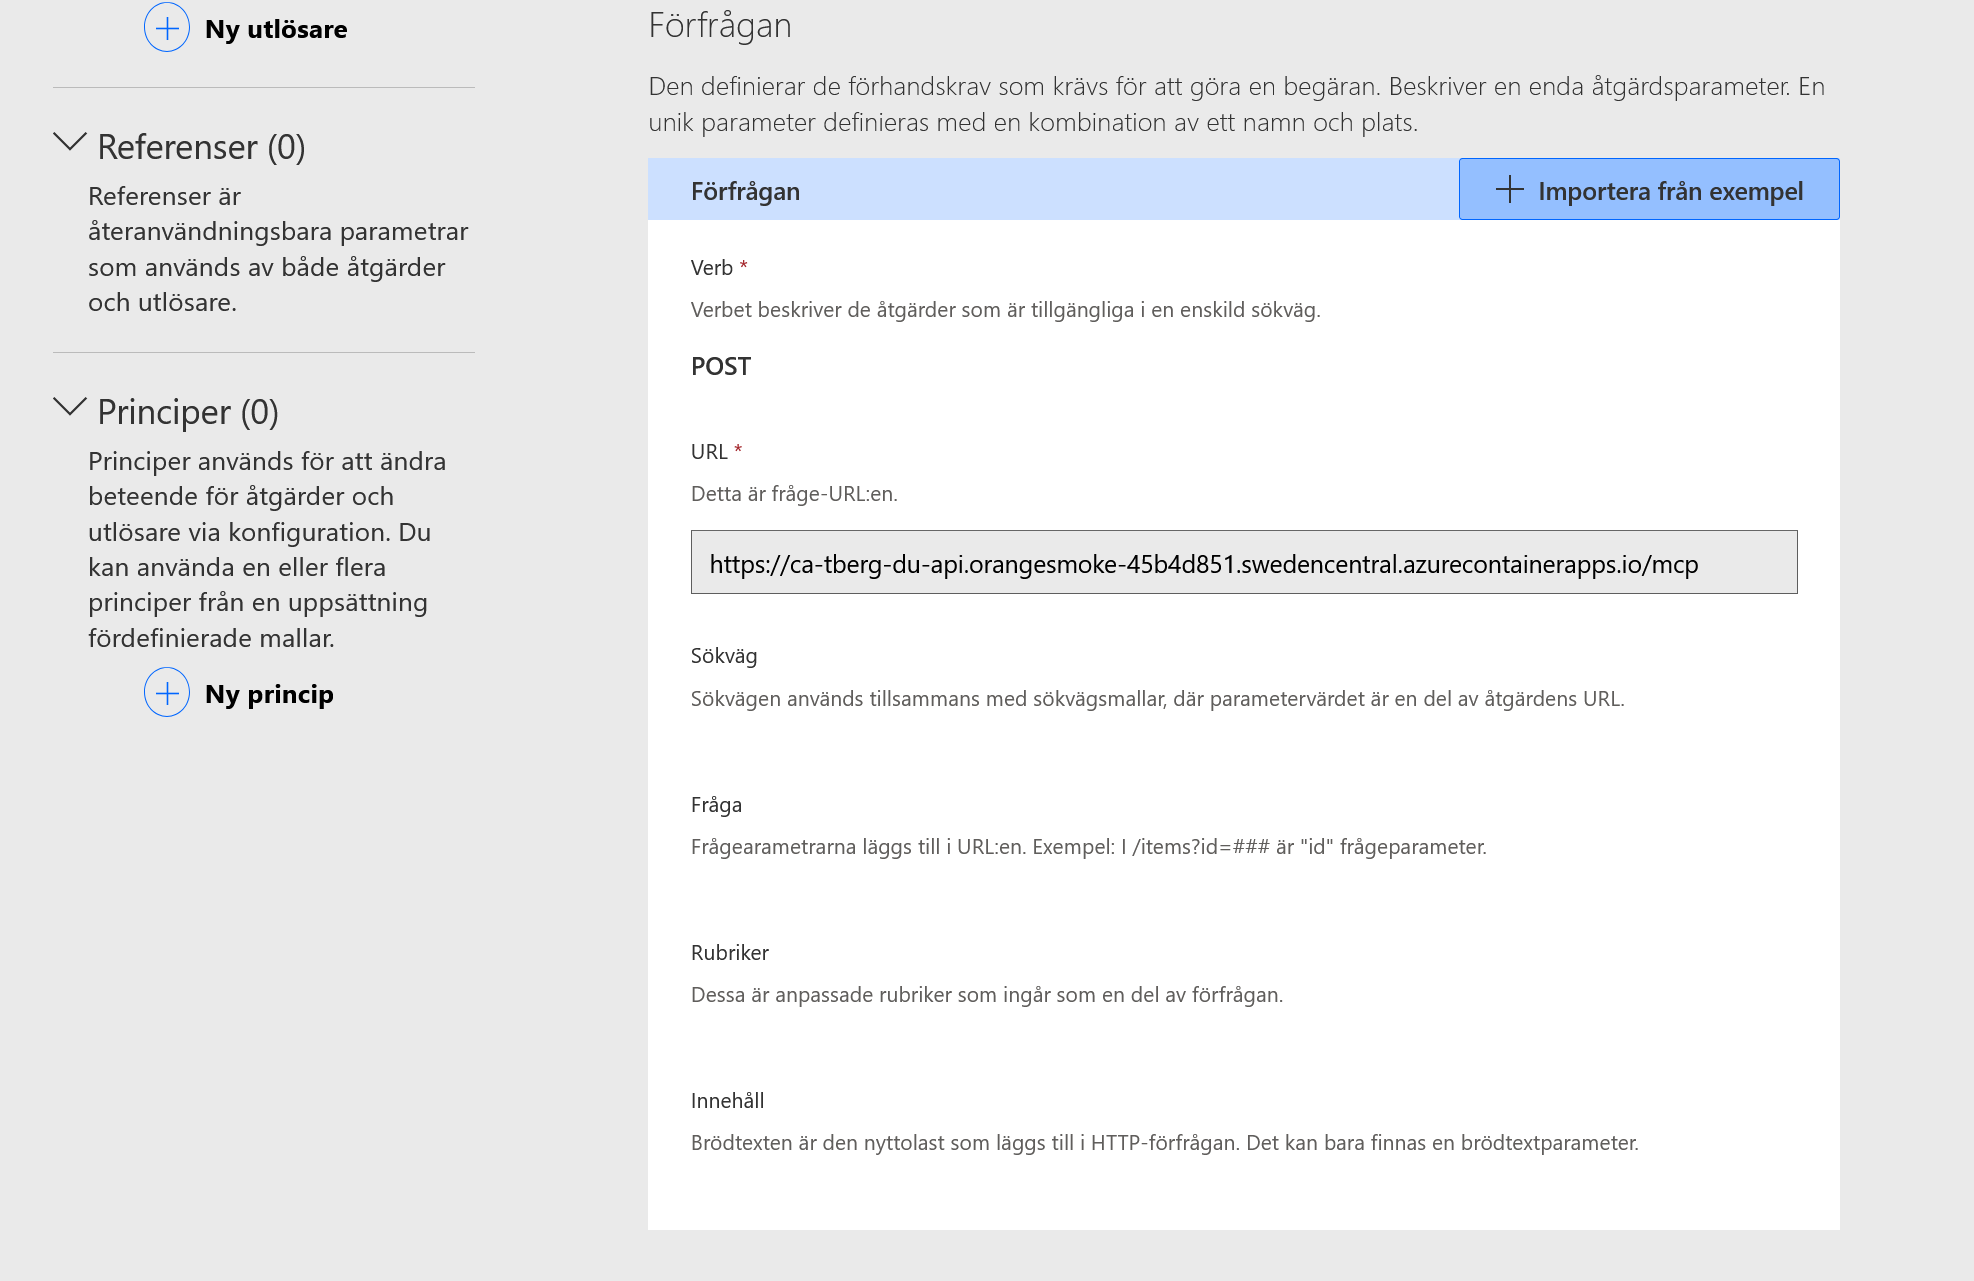This screenshot has height=1281, width=1974.
Task: Click the plus icon beside Ny princip
Action: [x=167, y=693]
